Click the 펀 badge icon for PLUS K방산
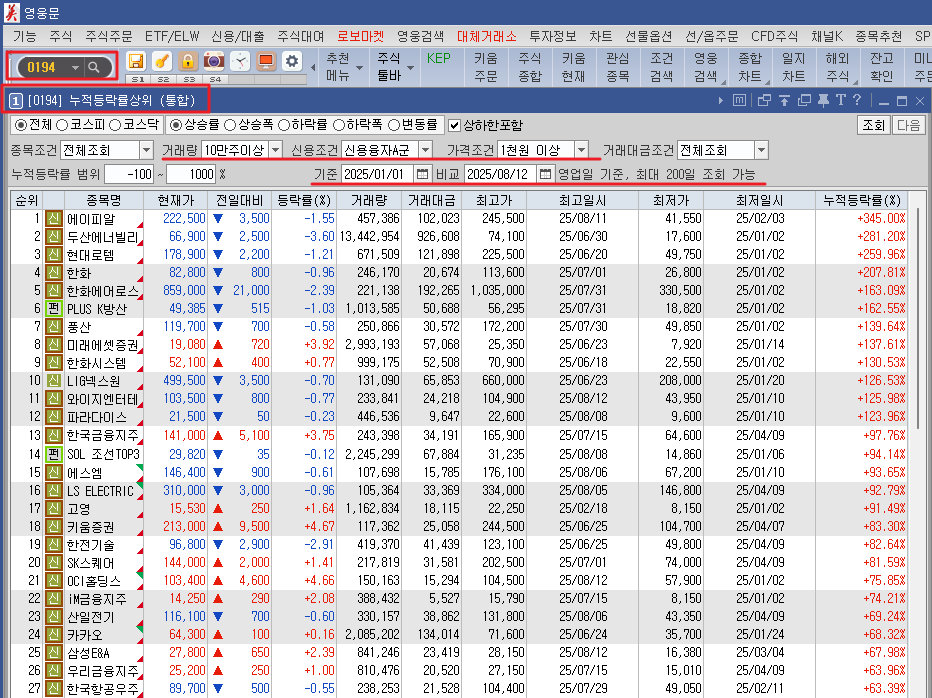 (53, 309)
